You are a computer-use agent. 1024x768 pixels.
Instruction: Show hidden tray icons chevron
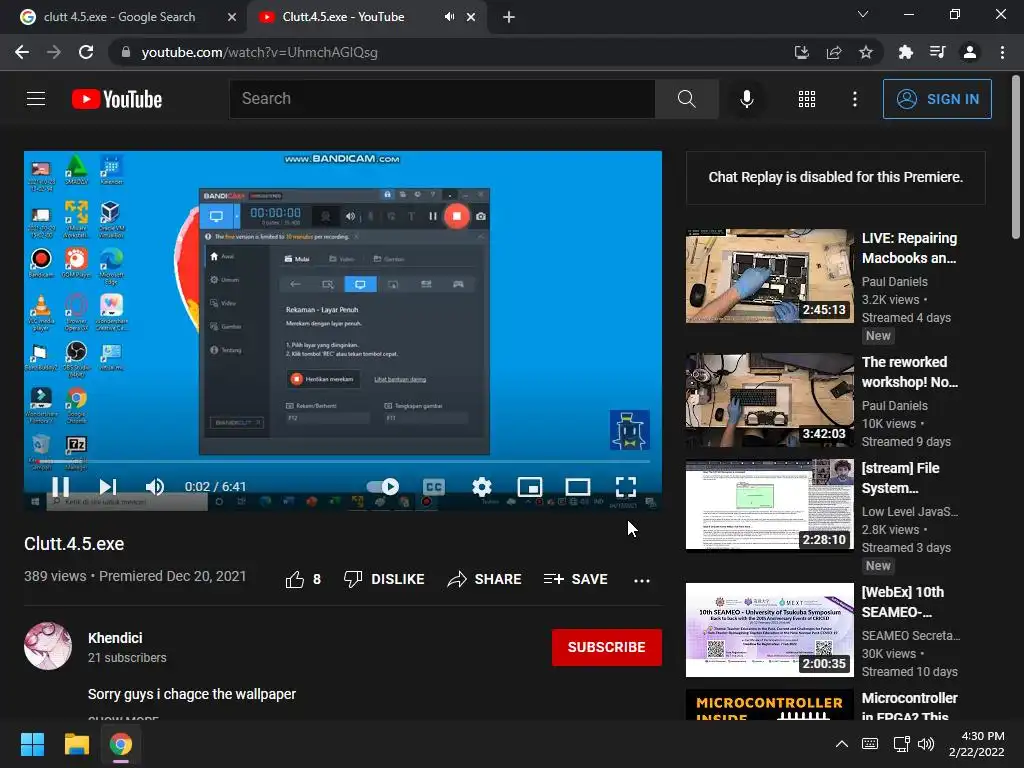tap(842, 744)
